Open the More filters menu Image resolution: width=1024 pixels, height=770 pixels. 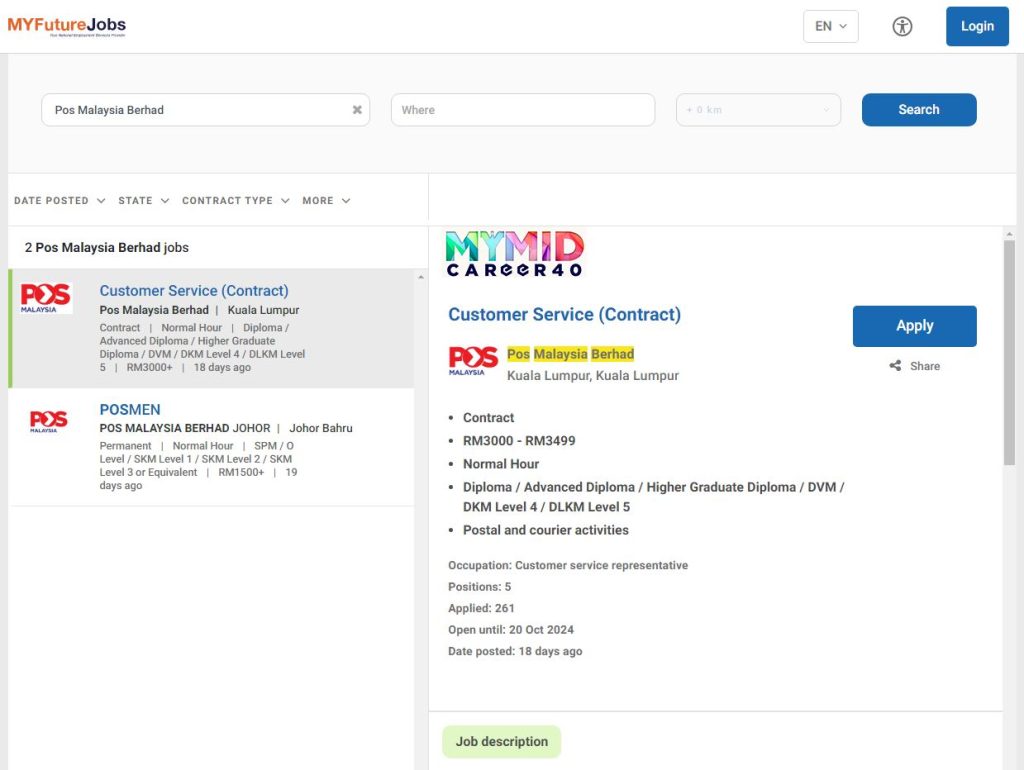326,201
